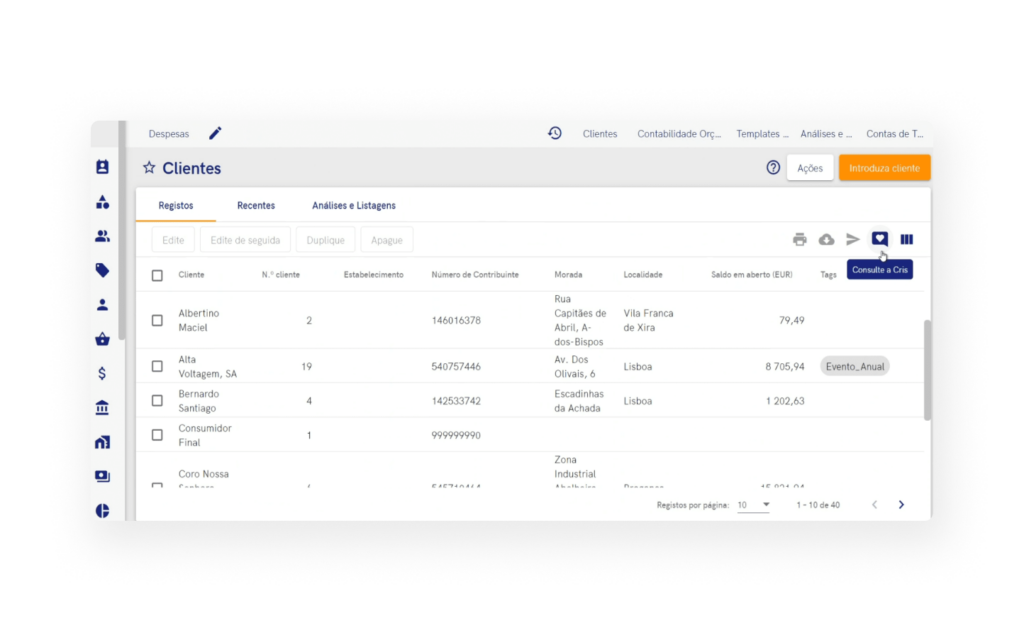Open the pie chart icon in the sidebar
Screen dimensions: 1024x640
tap(102, 510)
